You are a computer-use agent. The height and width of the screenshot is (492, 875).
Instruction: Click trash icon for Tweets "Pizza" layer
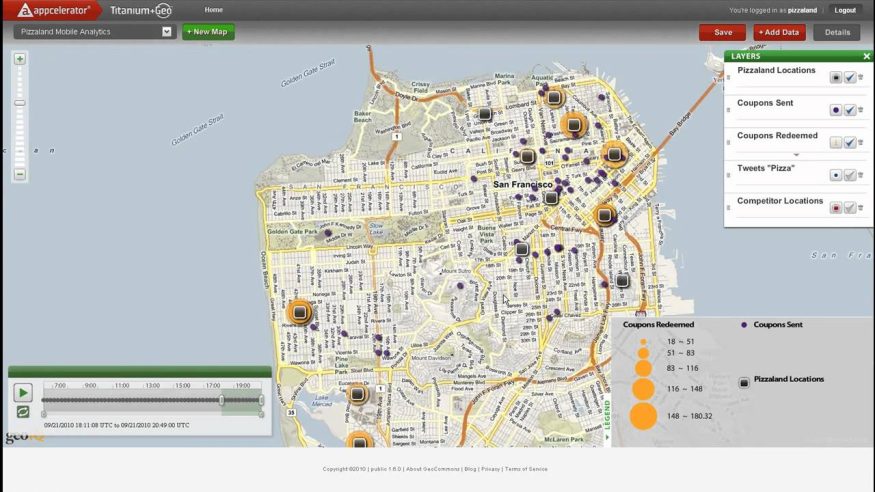(x=861, y=175)
